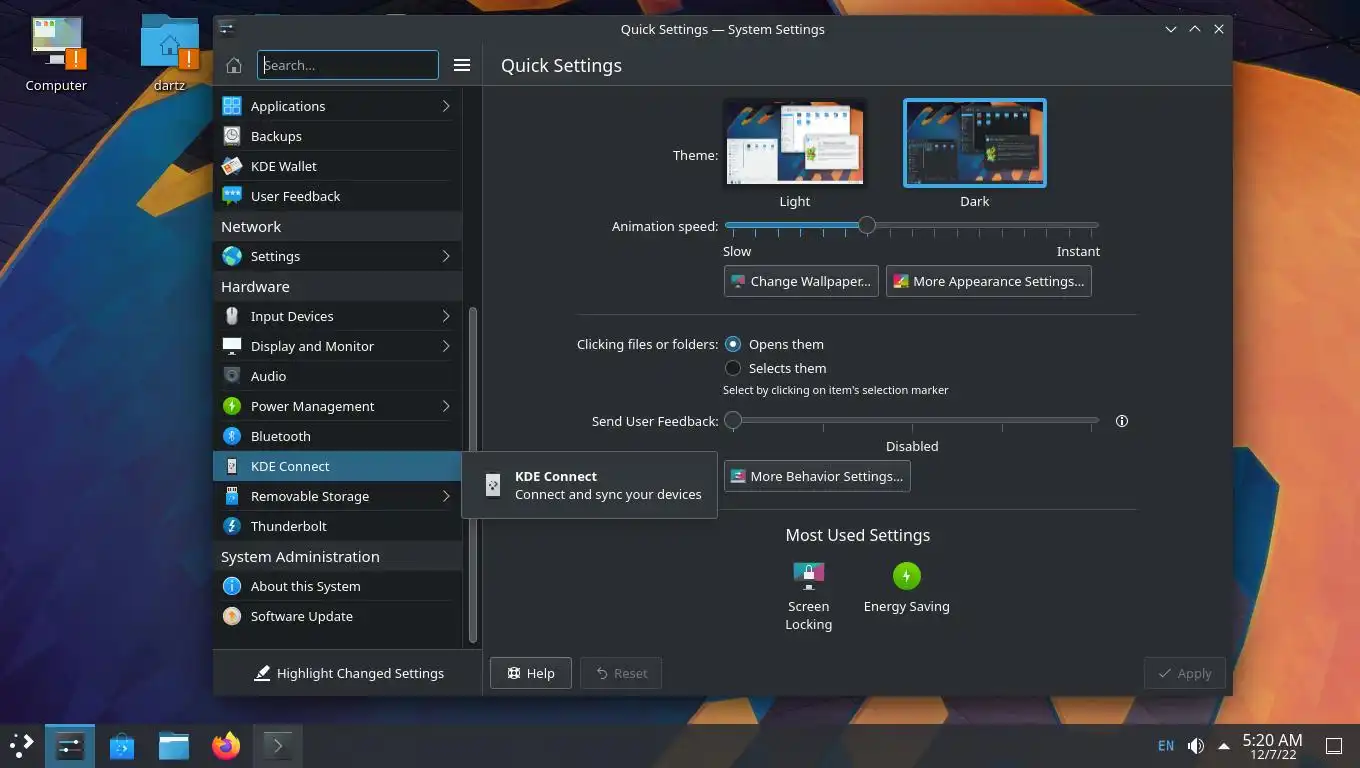Open the hamburger menu next to search
Image resolution: width=1360 pixels, height=768 pixels.
pyautogui.click(x=462, y=65)
